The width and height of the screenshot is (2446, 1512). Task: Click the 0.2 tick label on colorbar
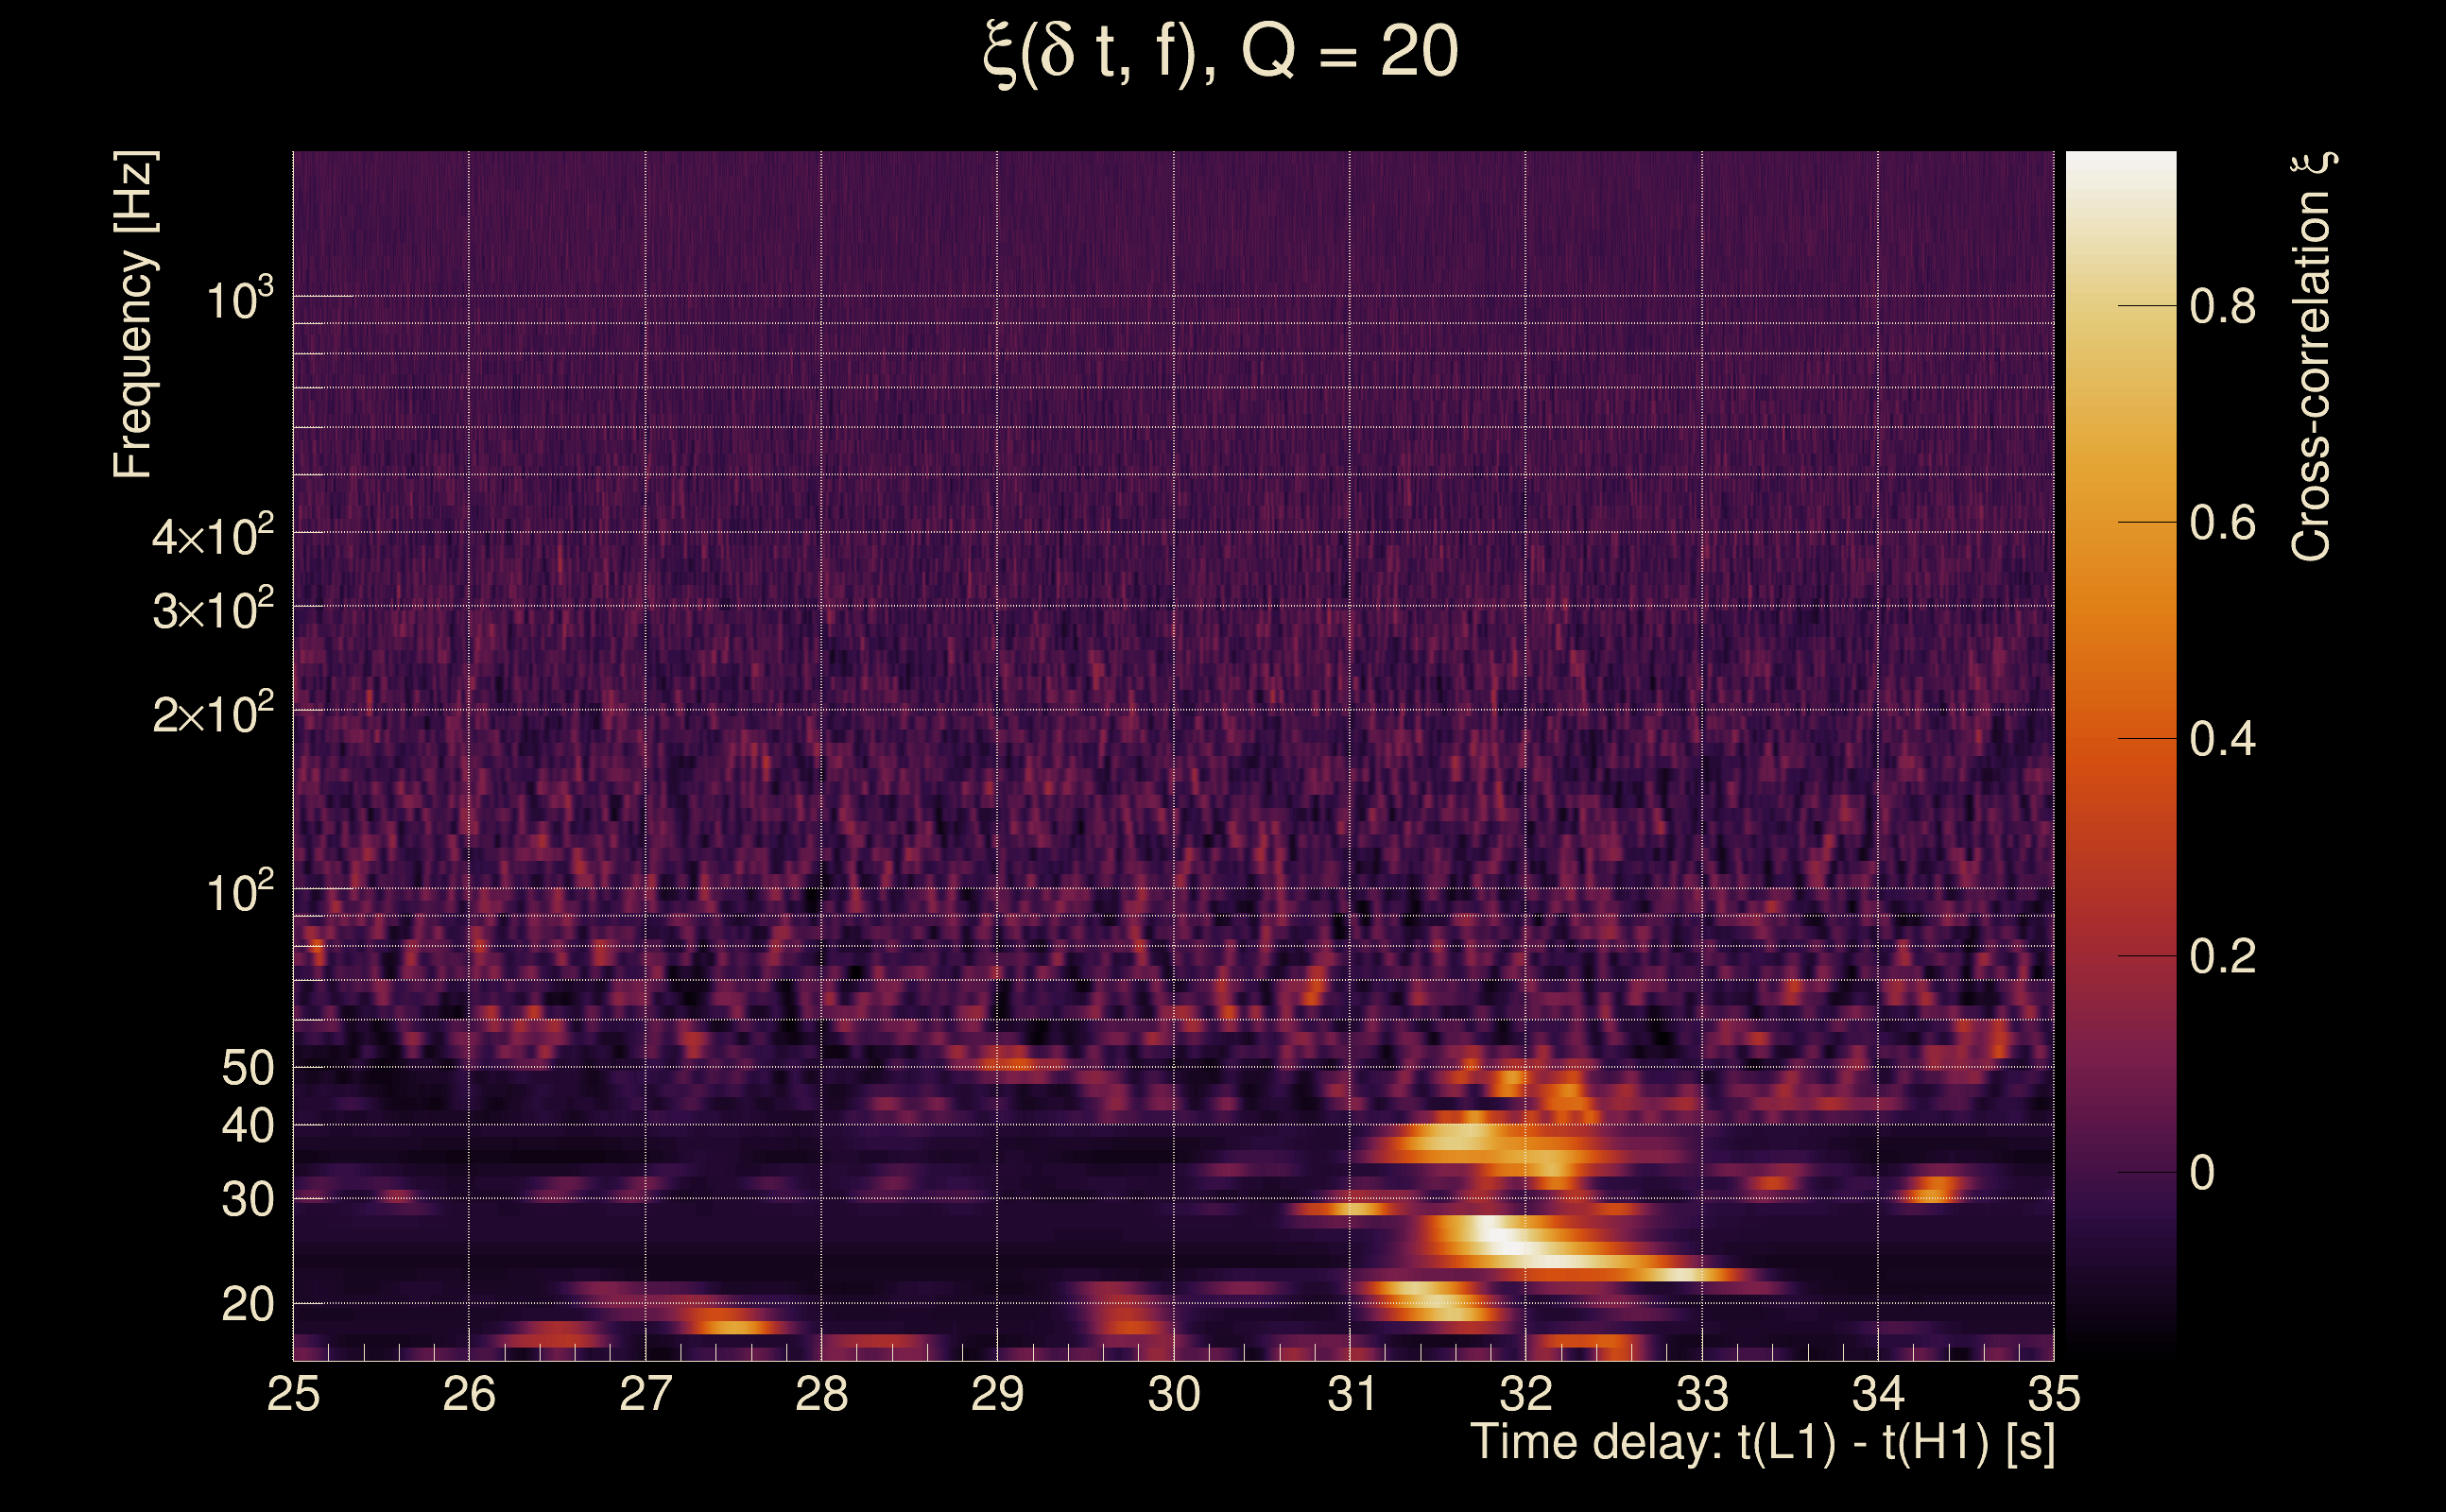[x=2222, y=957]
